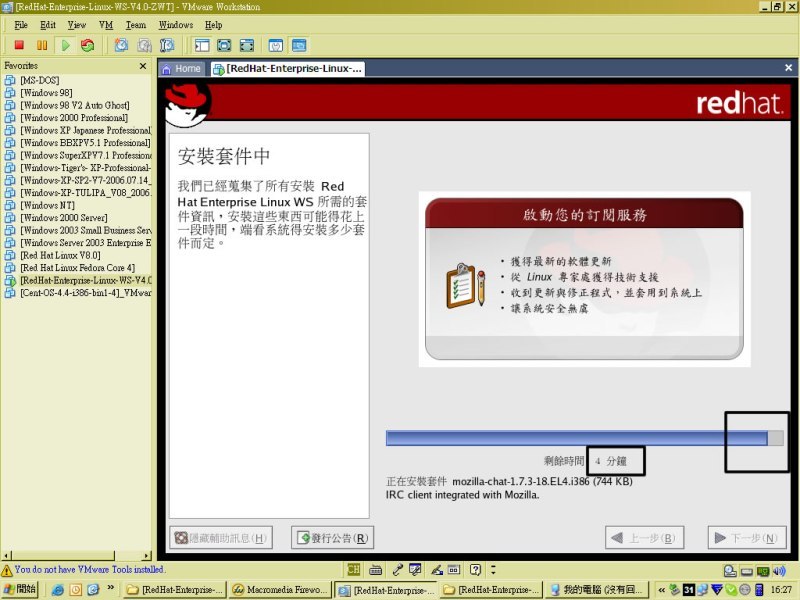Click the Console view toolbar icon
Viewport: 800px width, 600px height.
299,45
